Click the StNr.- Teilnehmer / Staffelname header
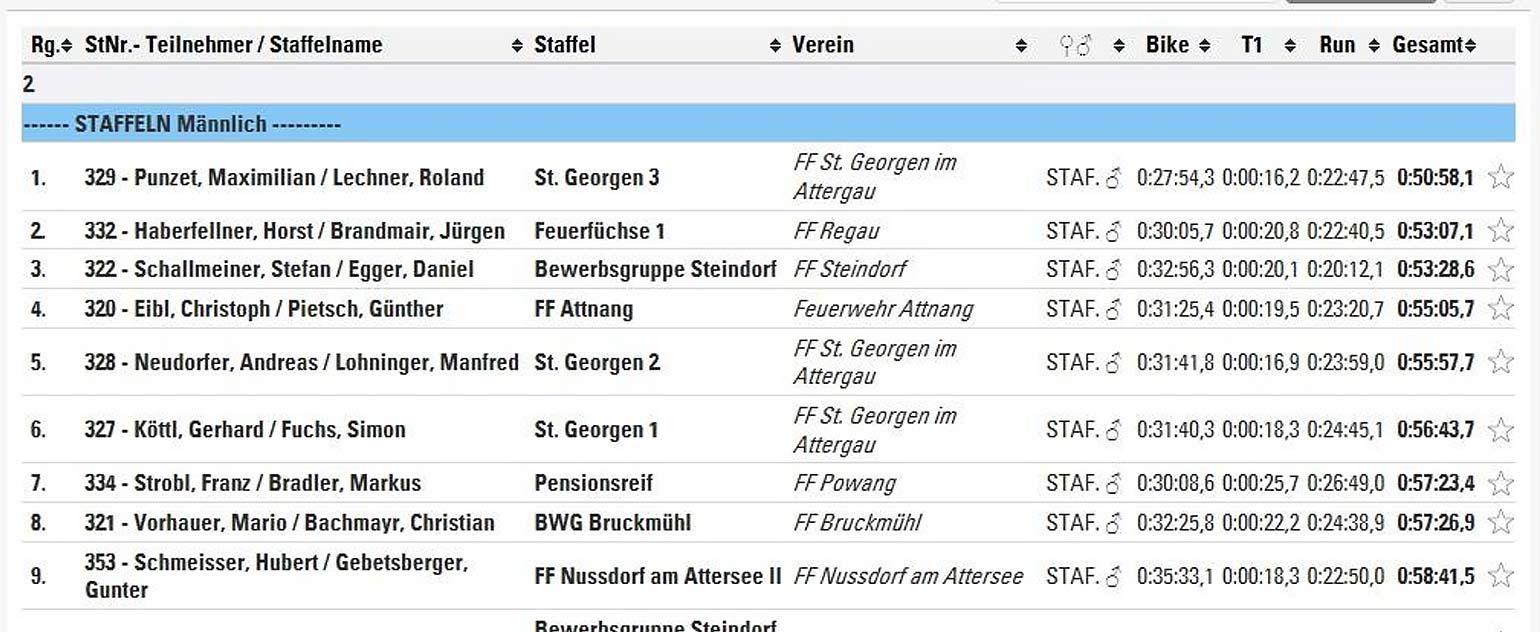 pyautogui.click(x=234, y=45)
